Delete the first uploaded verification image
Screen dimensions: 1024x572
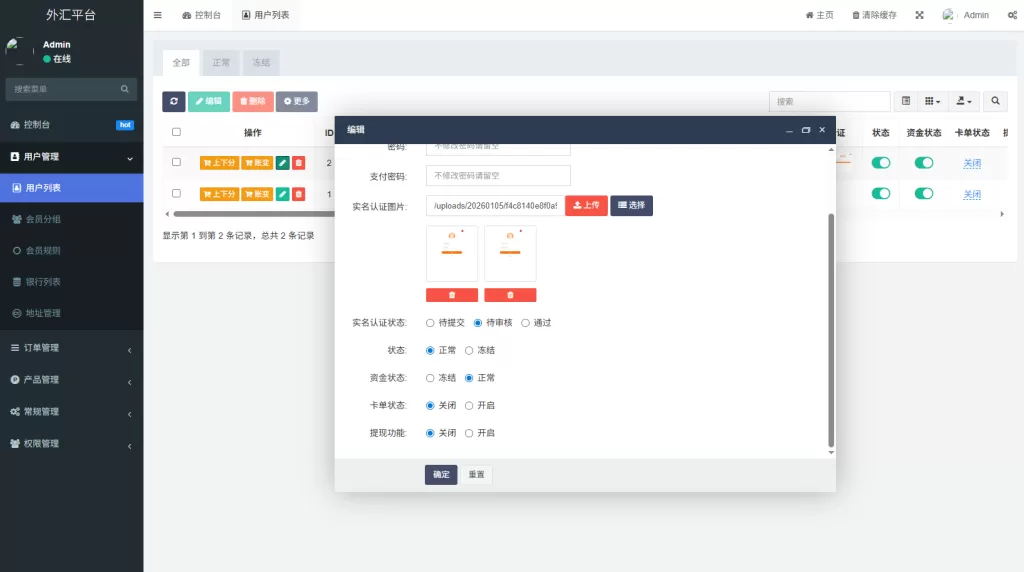click(451, 295)
